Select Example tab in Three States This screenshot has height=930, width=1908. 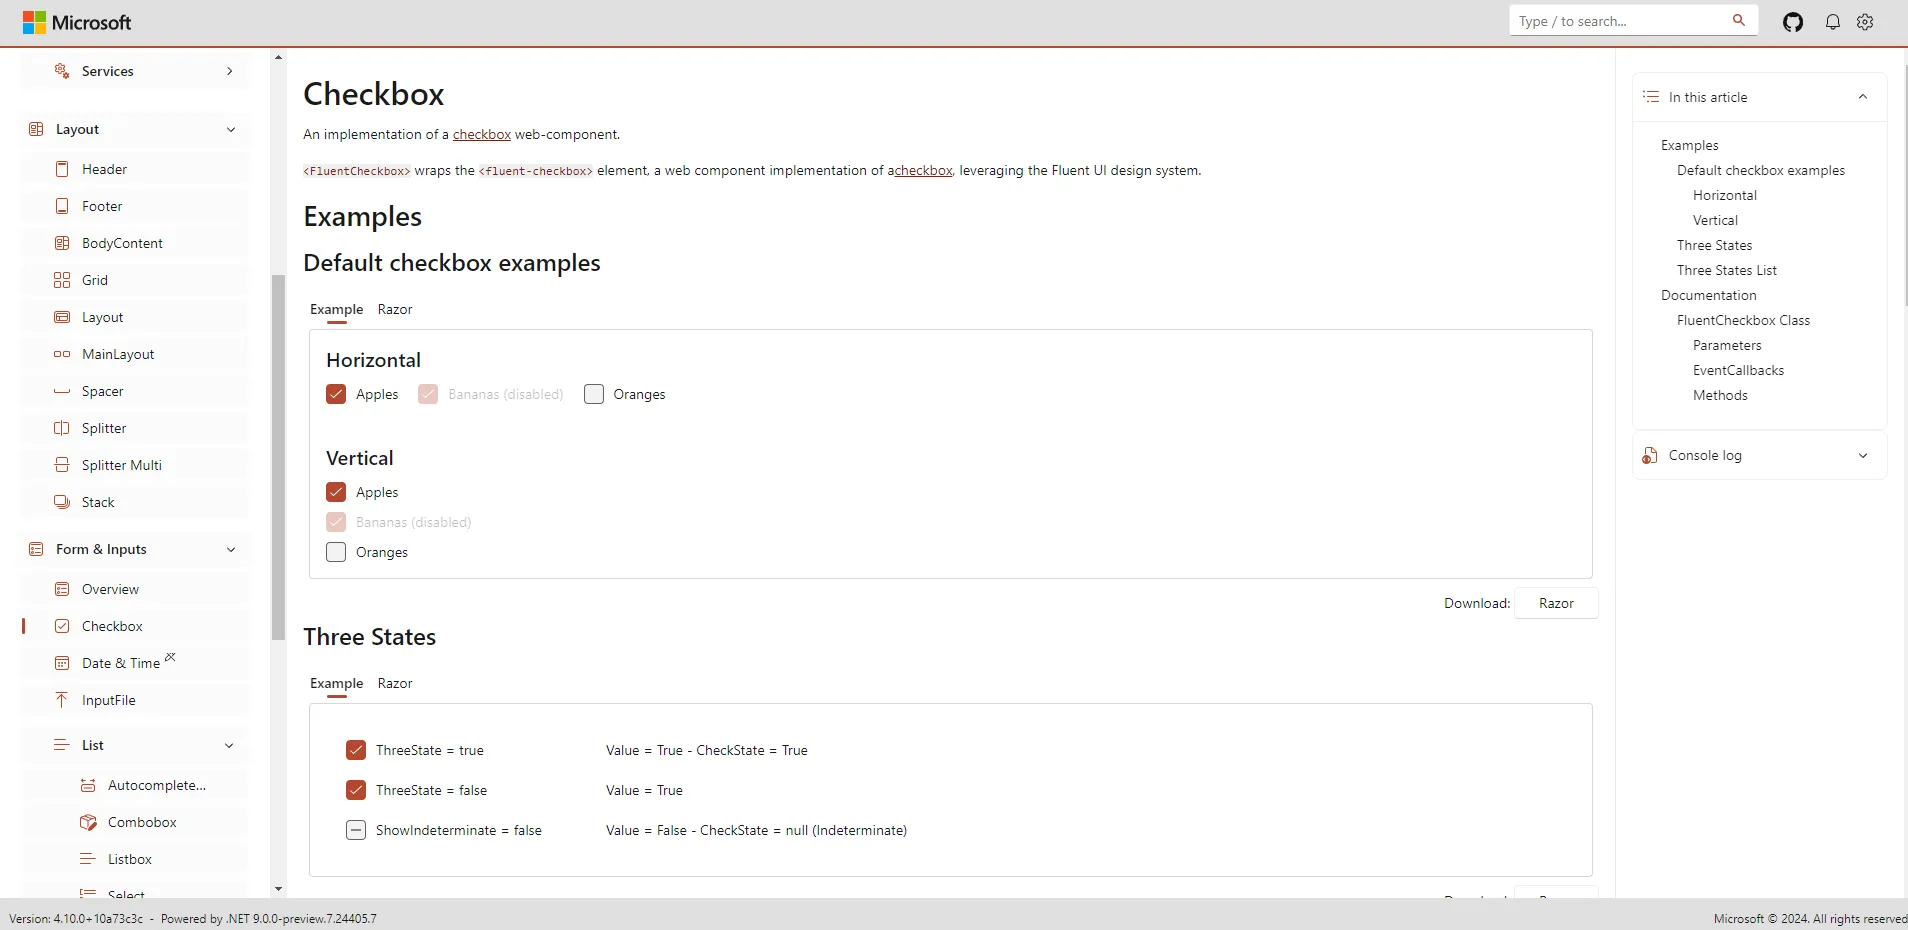[x=337, y=683]
